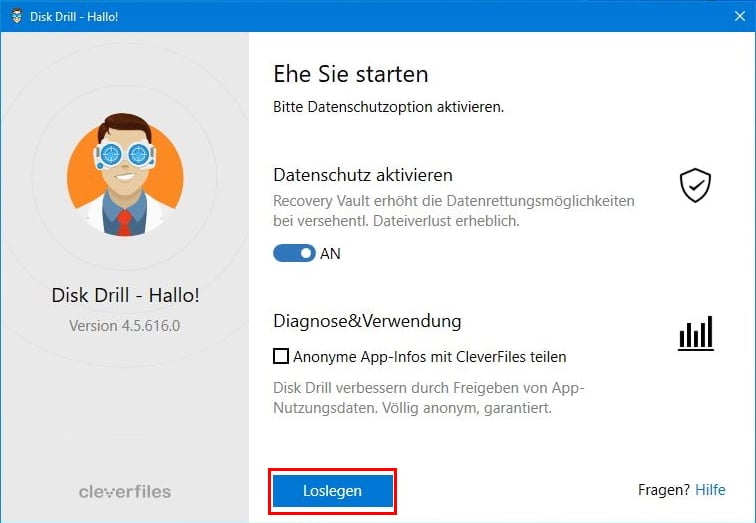This screenshot has width=756, height=523.
Task: Toggle the Datenschutz AN switch off
Action: [x=294, y=253]
